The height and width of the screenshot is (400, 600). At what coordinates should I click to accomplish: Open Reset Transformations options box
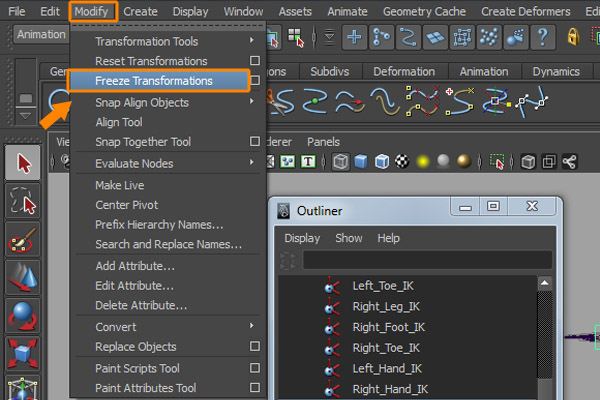tap(255, 60)
